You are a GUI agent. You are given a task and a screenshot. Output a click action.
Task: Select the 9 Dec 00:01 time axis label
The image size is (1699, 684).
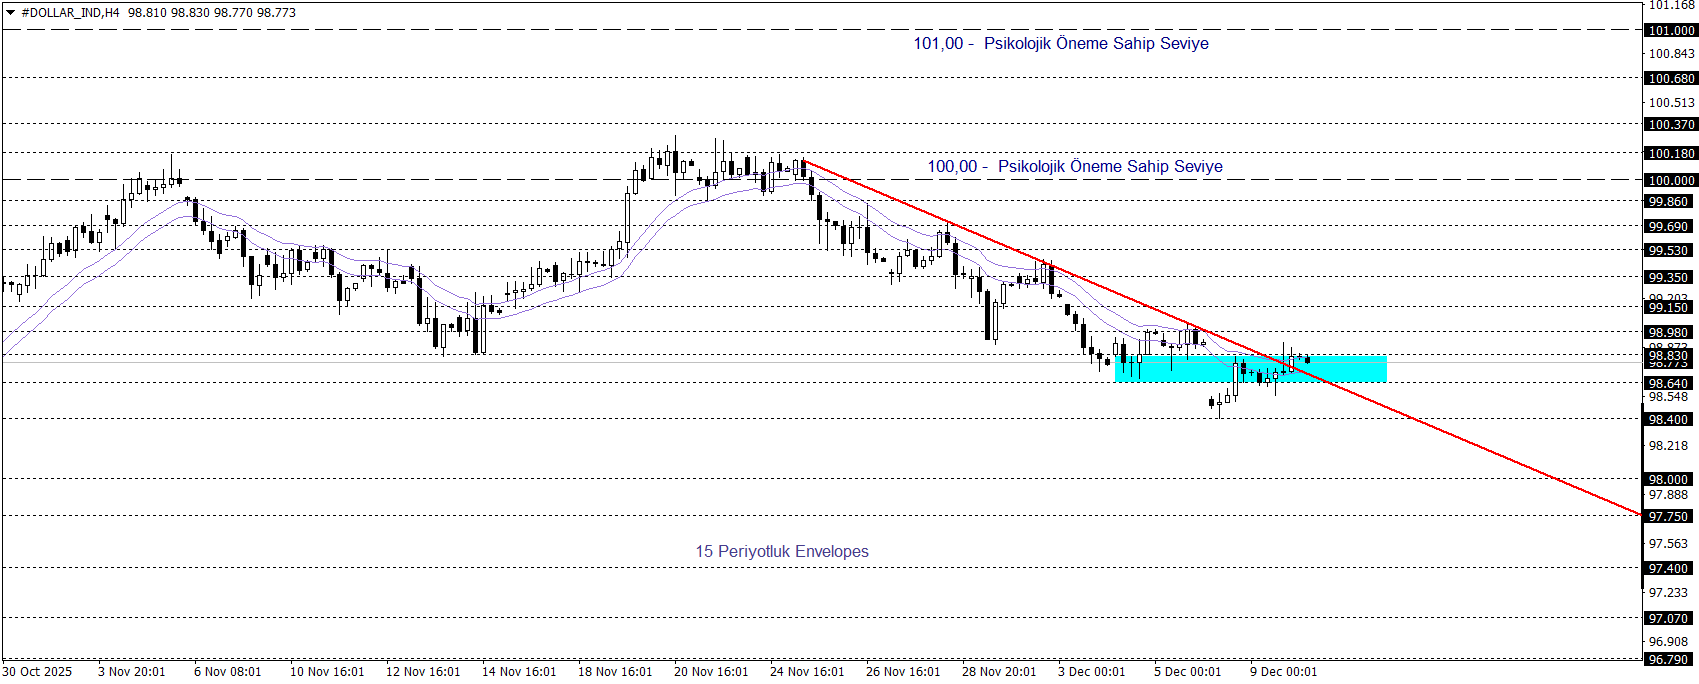1283,672
